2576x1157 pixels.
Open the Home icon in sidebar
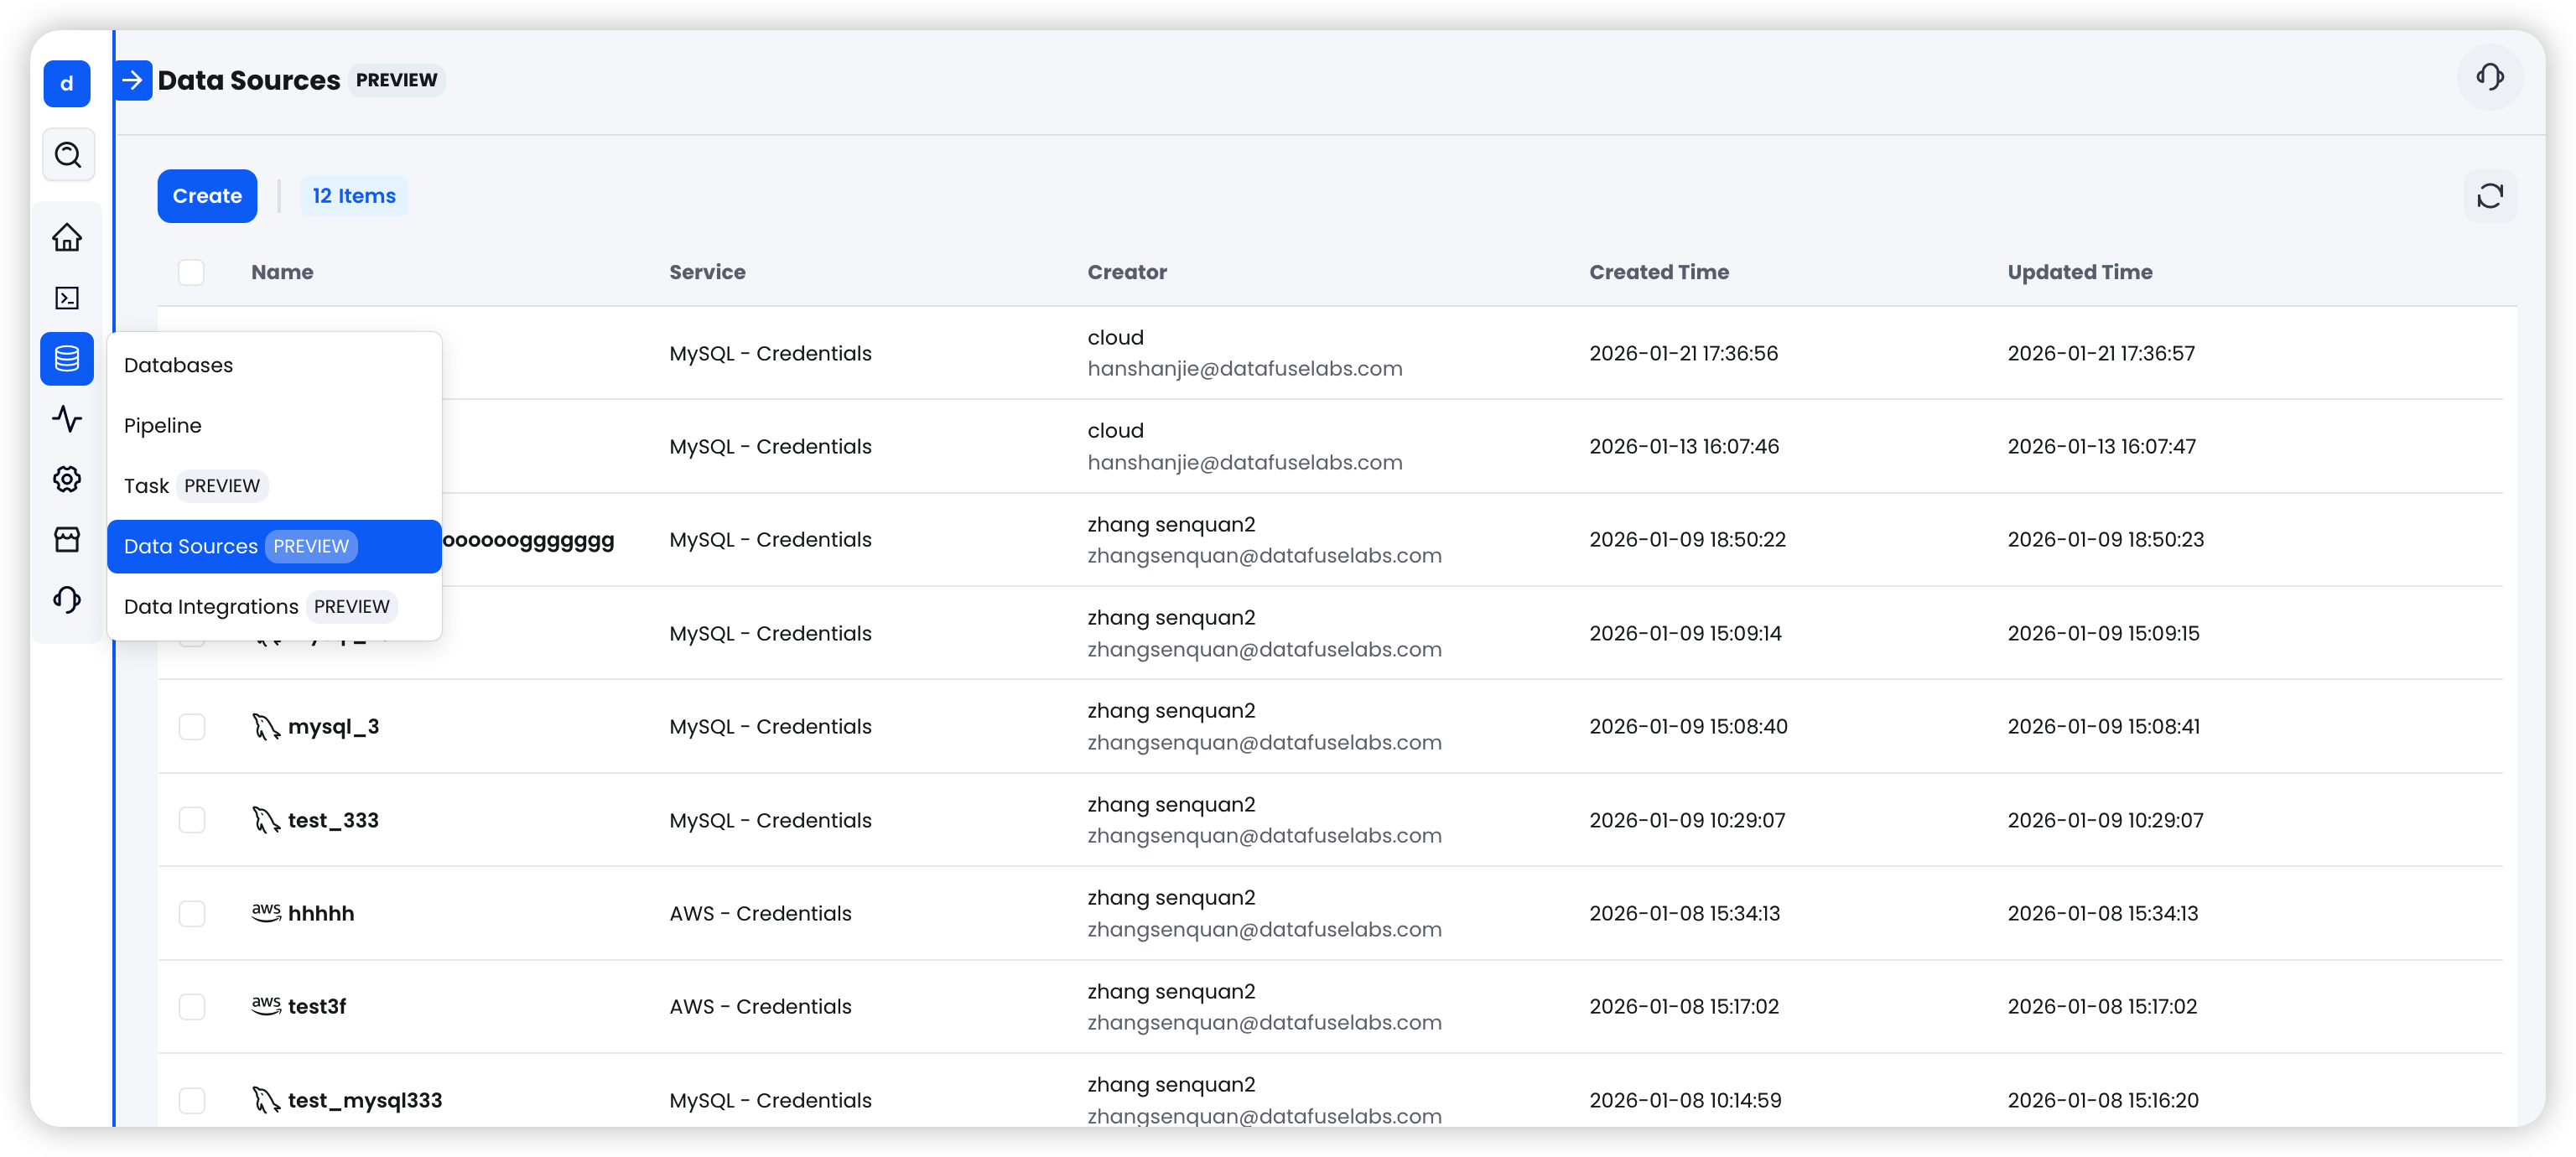pyautogui.click(x=67, y=237)
